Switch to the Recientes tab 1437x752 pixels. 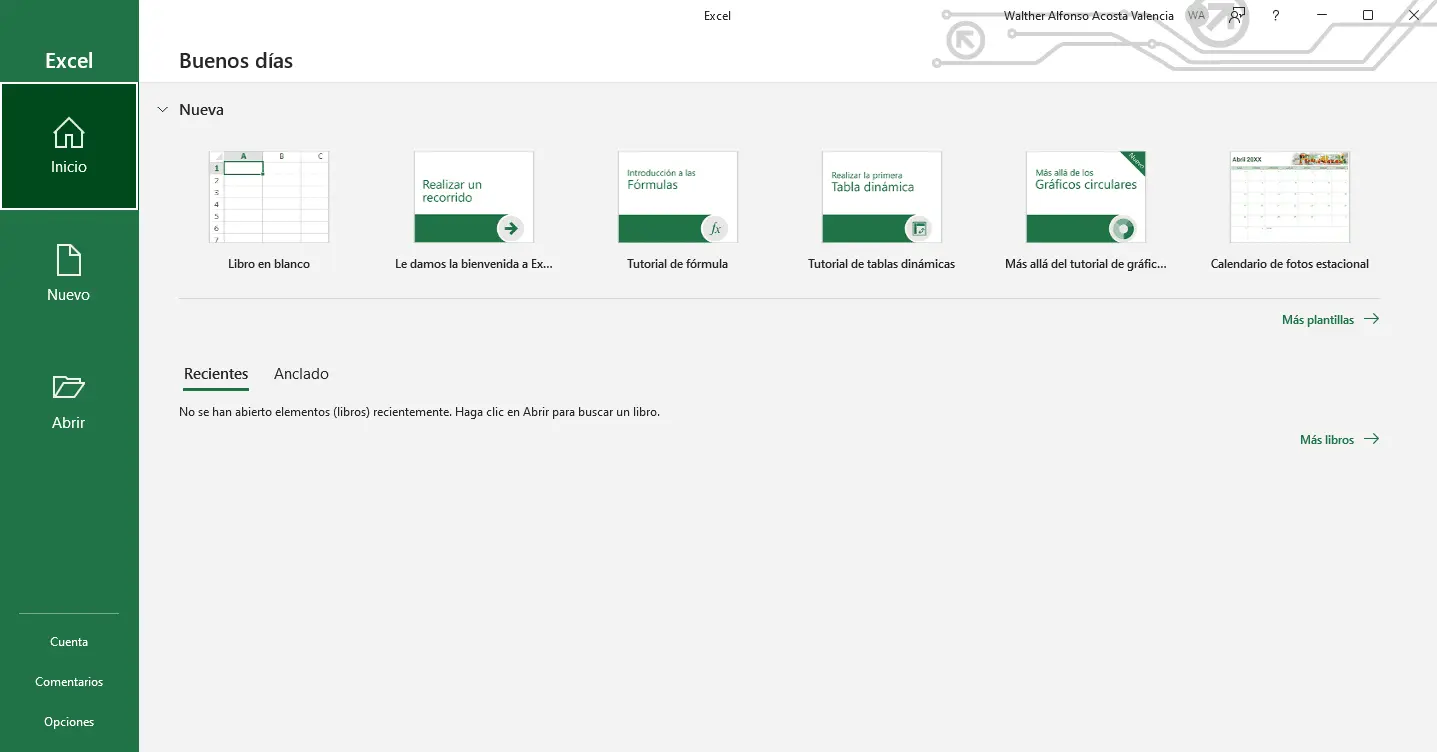pos(216,374)
